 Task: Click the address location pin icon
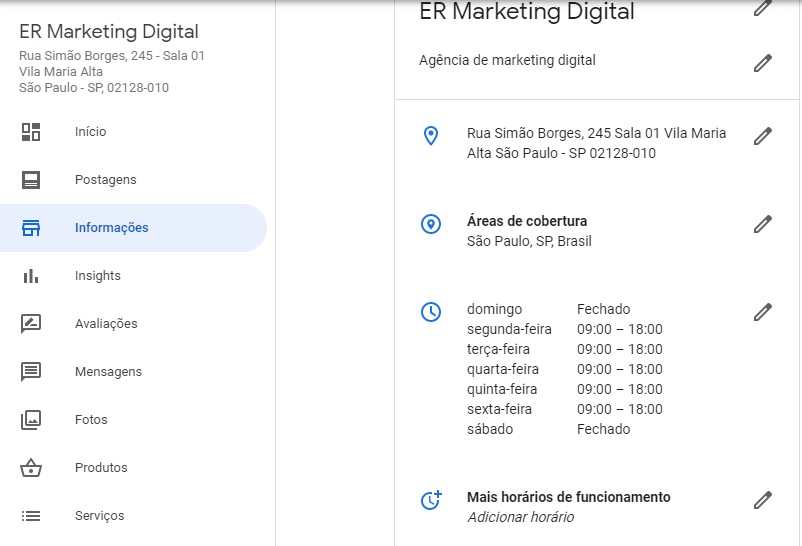pos(431,136)
